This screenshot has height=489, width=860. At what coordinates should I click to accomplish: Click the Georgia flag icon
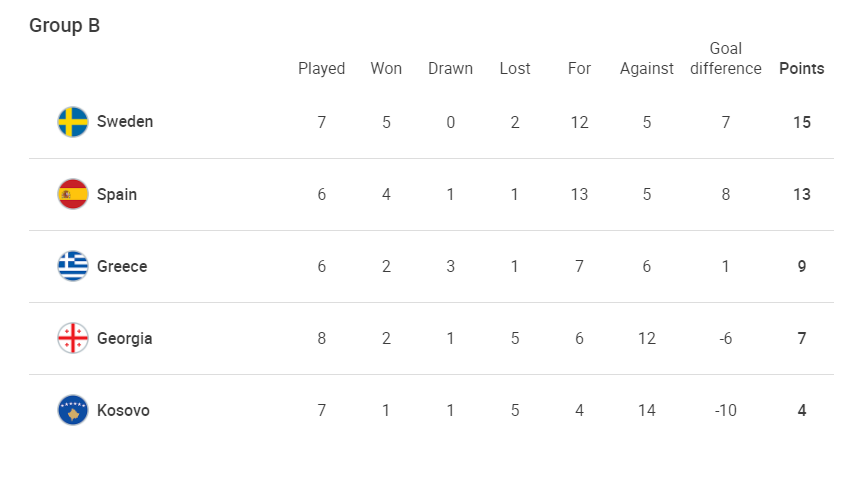pyautogui.click(x=73, y=338)
